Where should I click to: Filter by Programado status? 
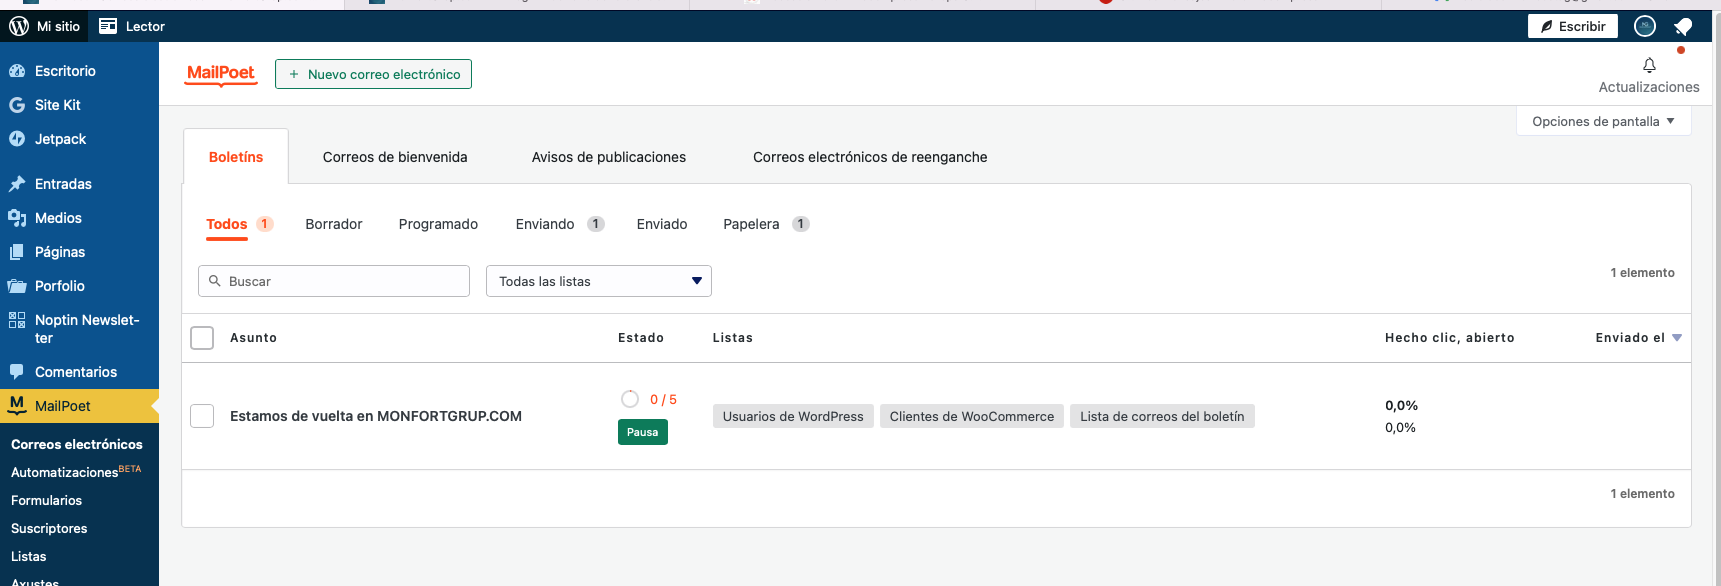tap(438, 224)
